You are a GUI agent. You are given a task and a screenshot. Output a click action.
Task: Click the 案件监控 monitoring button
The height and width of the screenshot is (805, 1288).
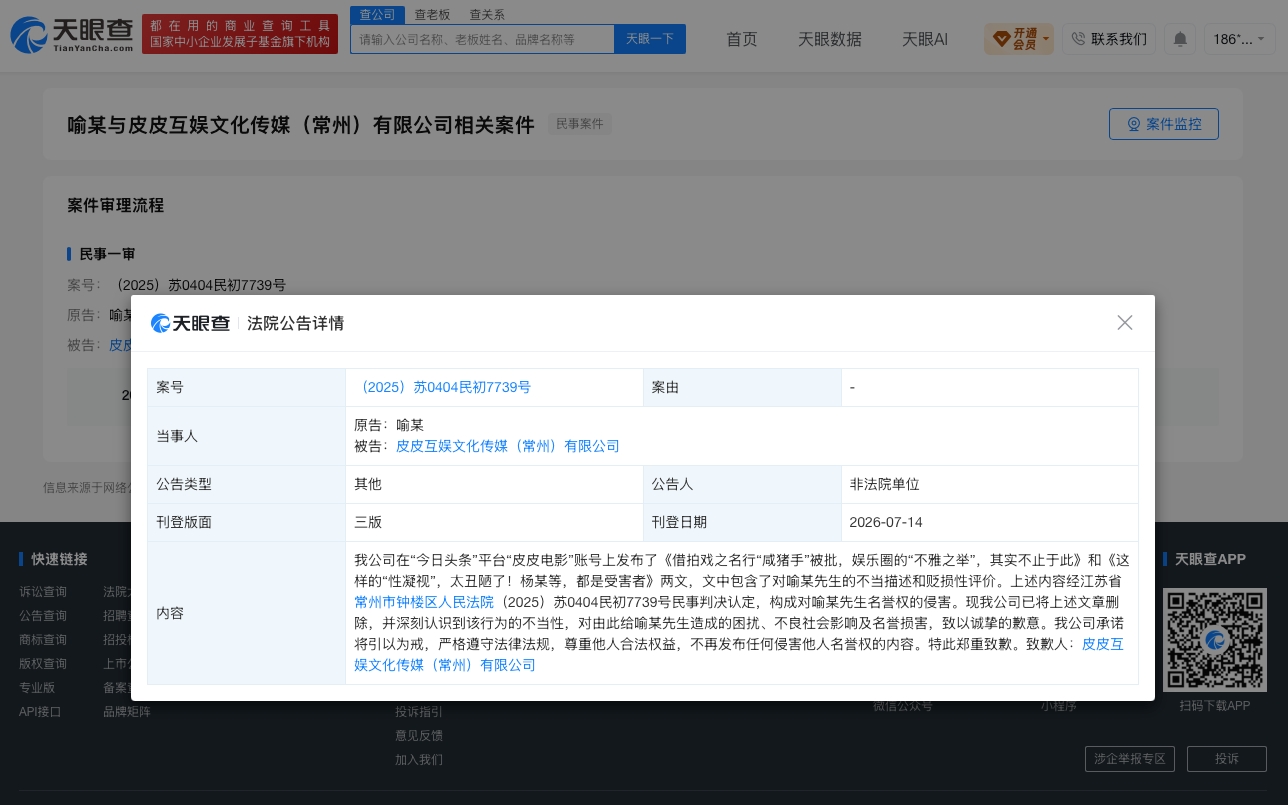1164,124
